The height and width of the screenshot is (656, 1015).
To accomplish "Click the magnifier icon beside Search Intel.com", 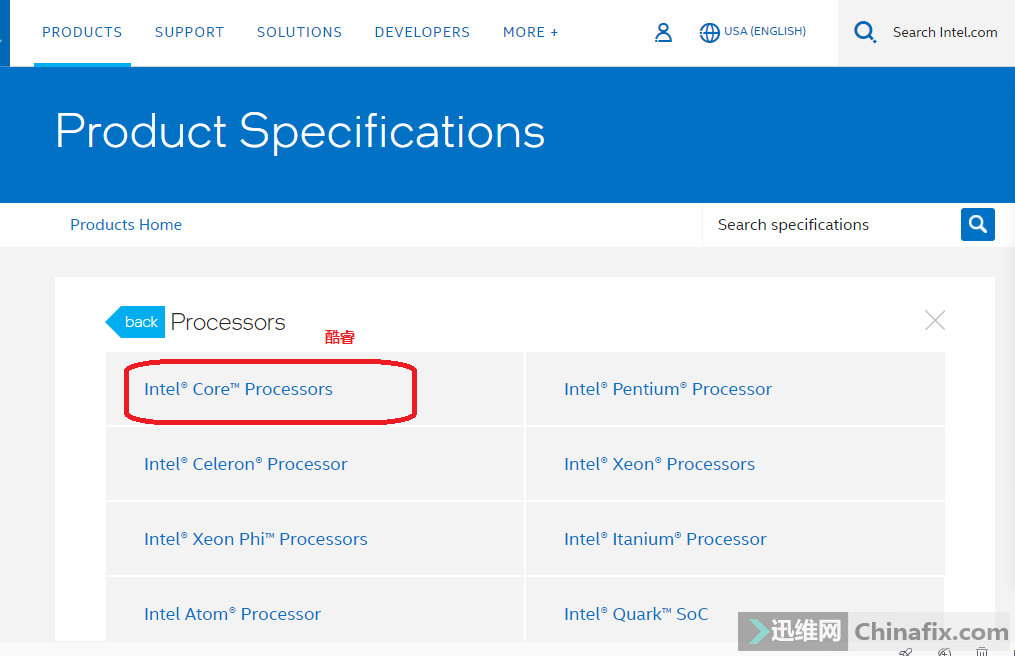I will point(865,32).
